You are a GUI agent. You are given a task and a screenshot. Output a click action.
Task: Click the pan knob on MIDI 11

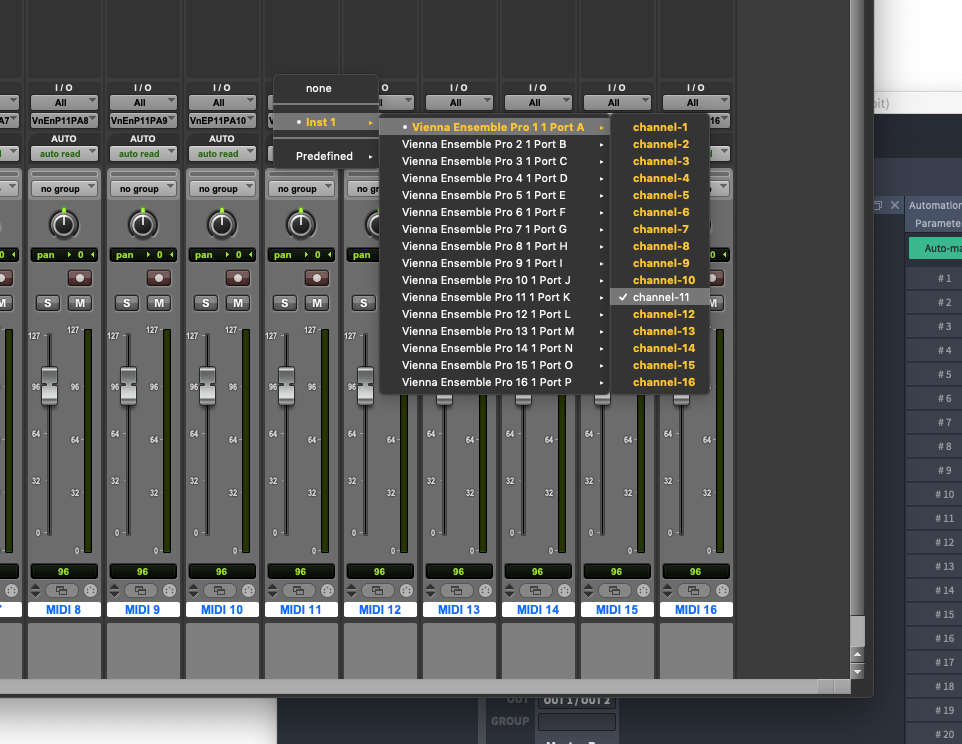point(301,224)
